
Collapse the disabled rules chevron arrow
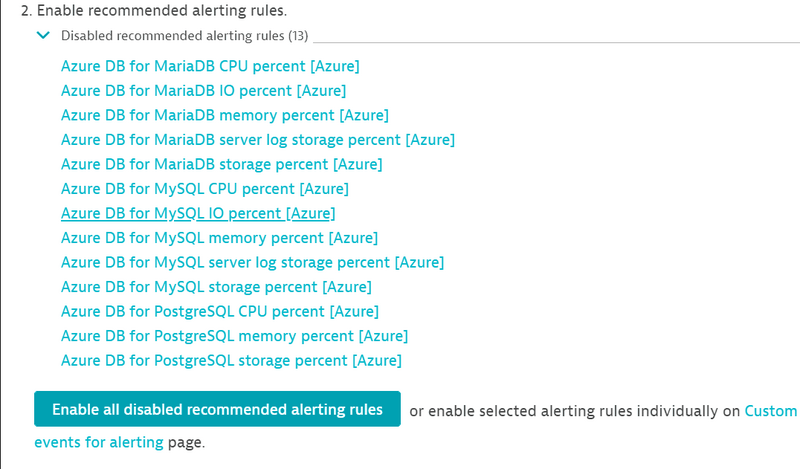click(42, 35)
